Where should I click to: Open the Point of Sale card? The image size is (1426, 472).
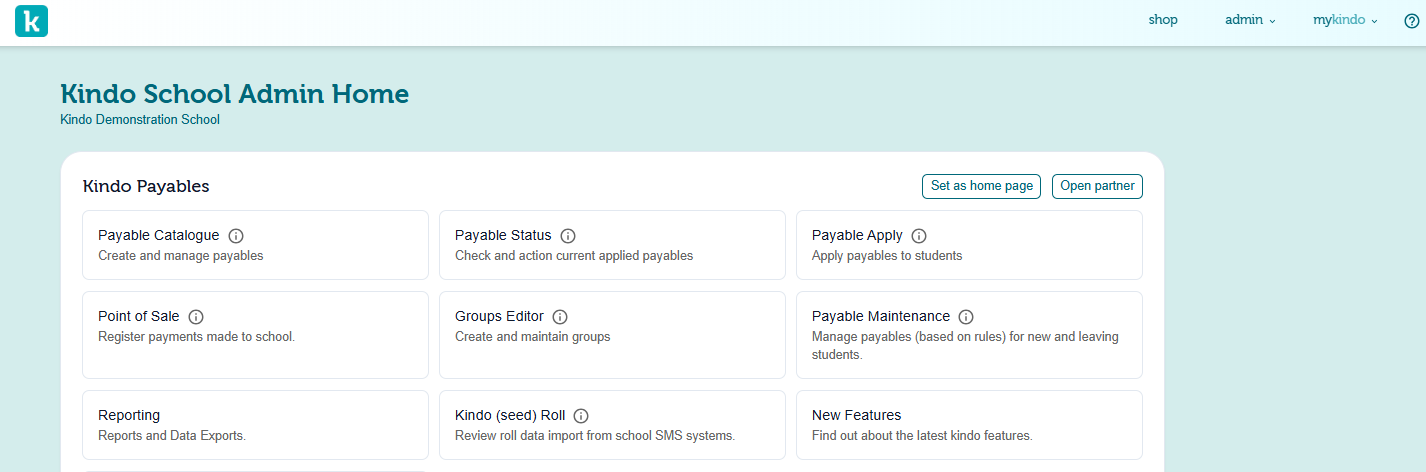pos(255,335)
